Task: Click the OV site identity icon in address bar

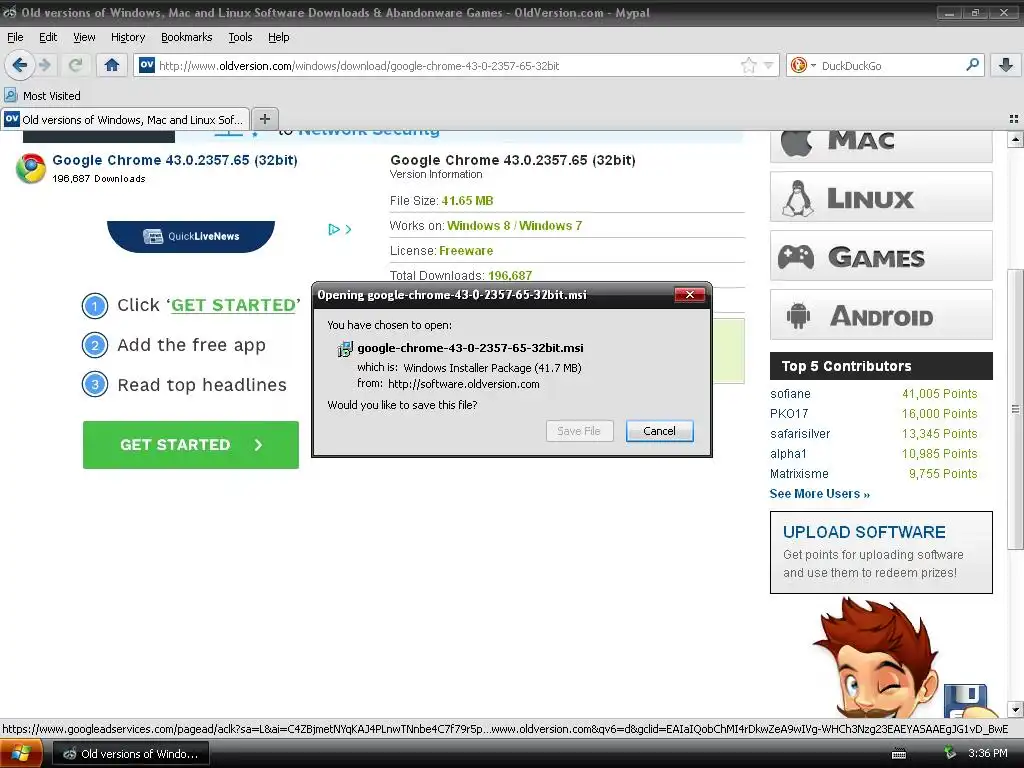Action: pos(147,65)
